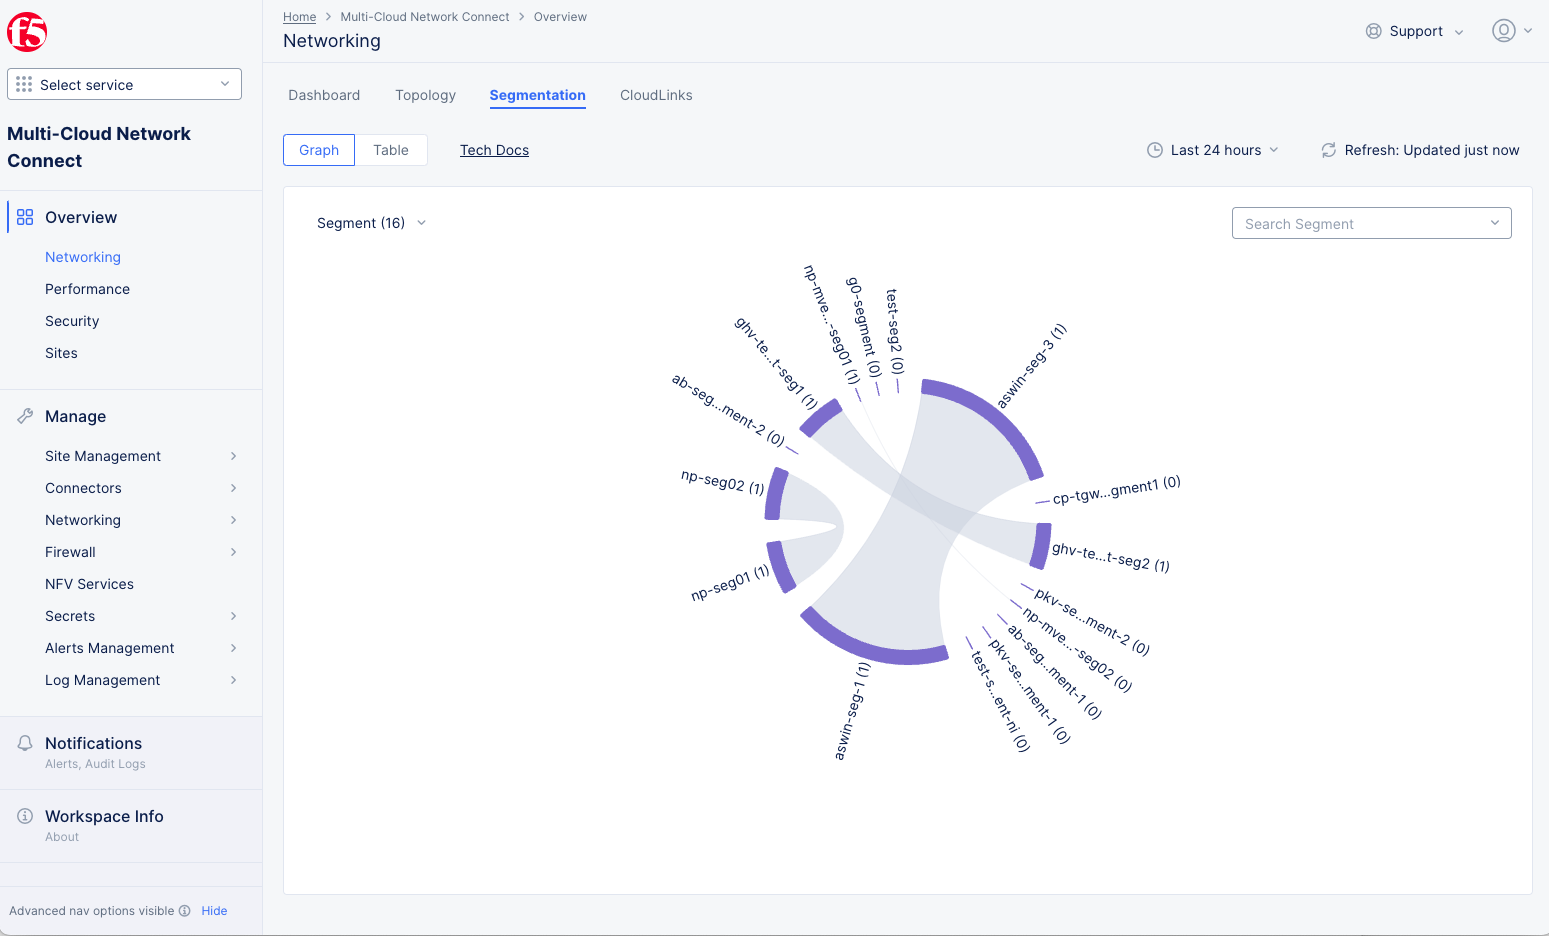Click the Workspace Info icon
1549x936 pixels.
point(25,816)
